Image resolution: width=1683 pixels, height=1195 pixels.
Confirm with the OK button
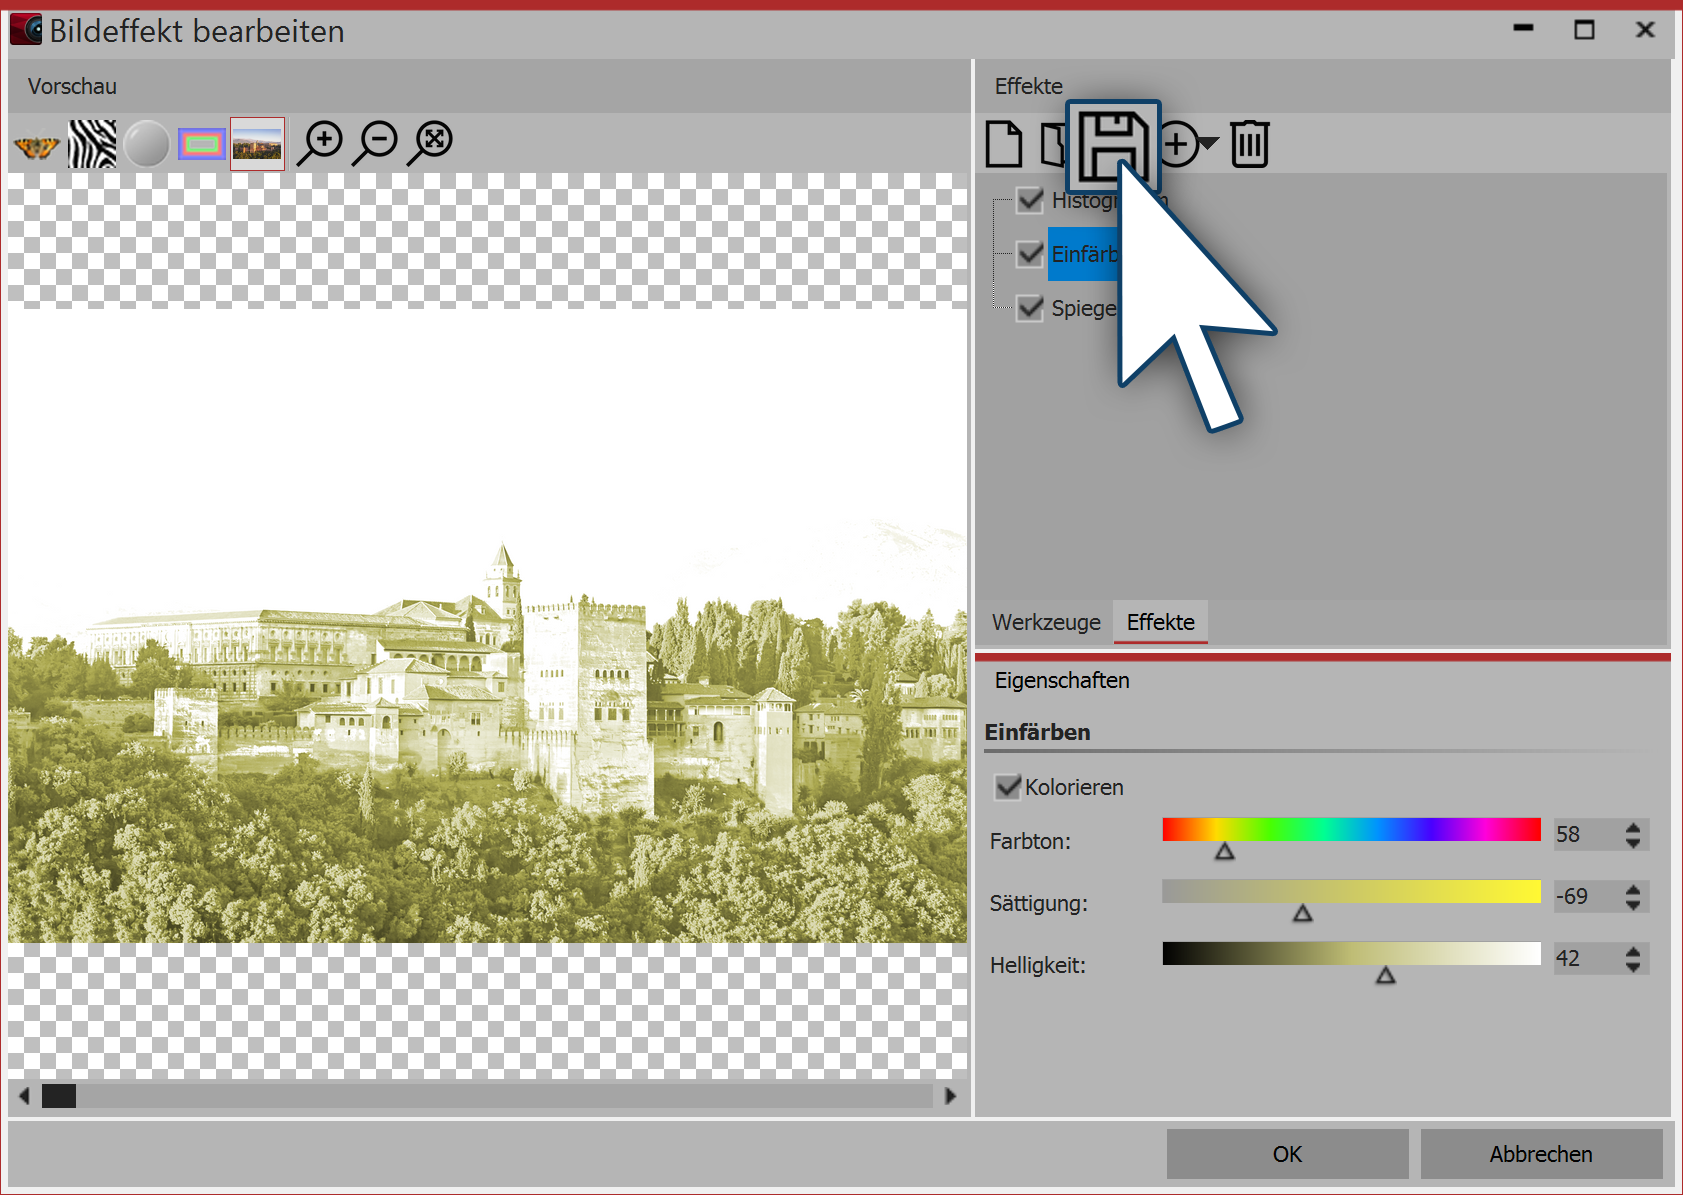click(1287, 1154)
